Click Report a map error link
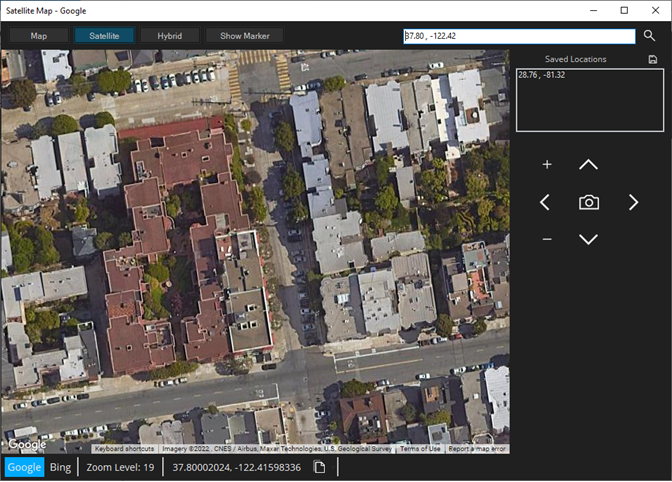Viewport: 672px width, 482px height. (x=477, y=449)
